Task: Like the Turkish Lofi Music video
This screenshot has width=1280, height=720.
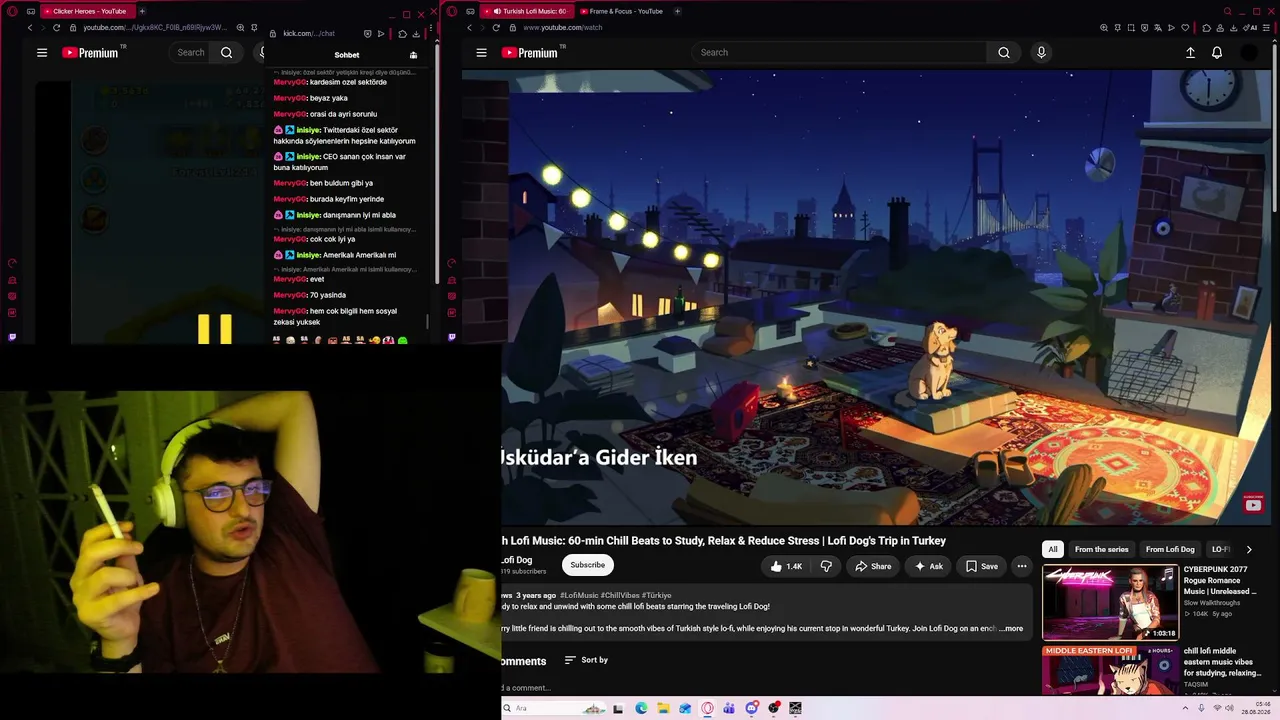Action: [x=786, y=566]
